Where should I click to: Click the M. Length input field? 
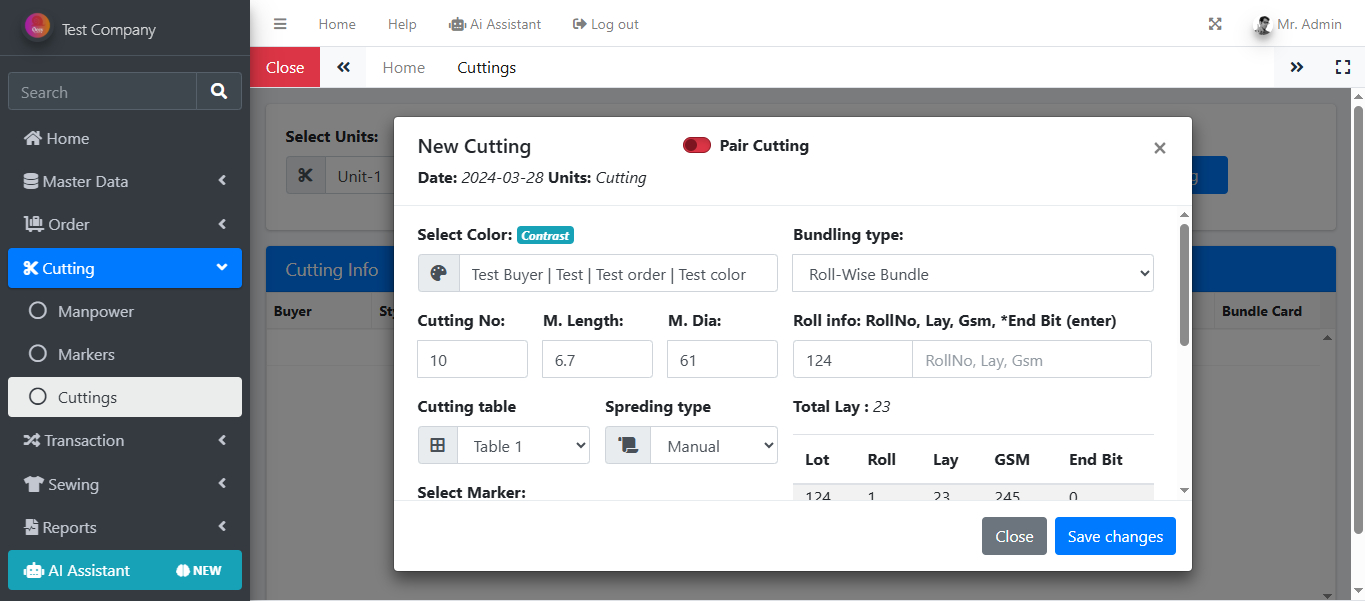[597, 359]
